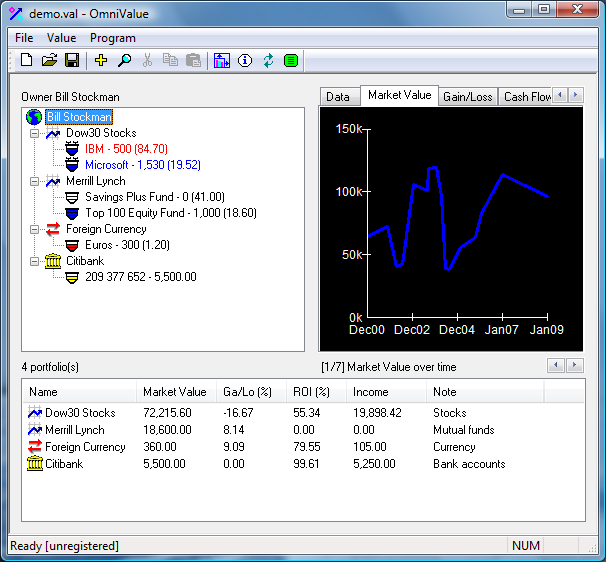Collapse the Citibank tree node
The image size is (606, 562).
pos(34,261)
